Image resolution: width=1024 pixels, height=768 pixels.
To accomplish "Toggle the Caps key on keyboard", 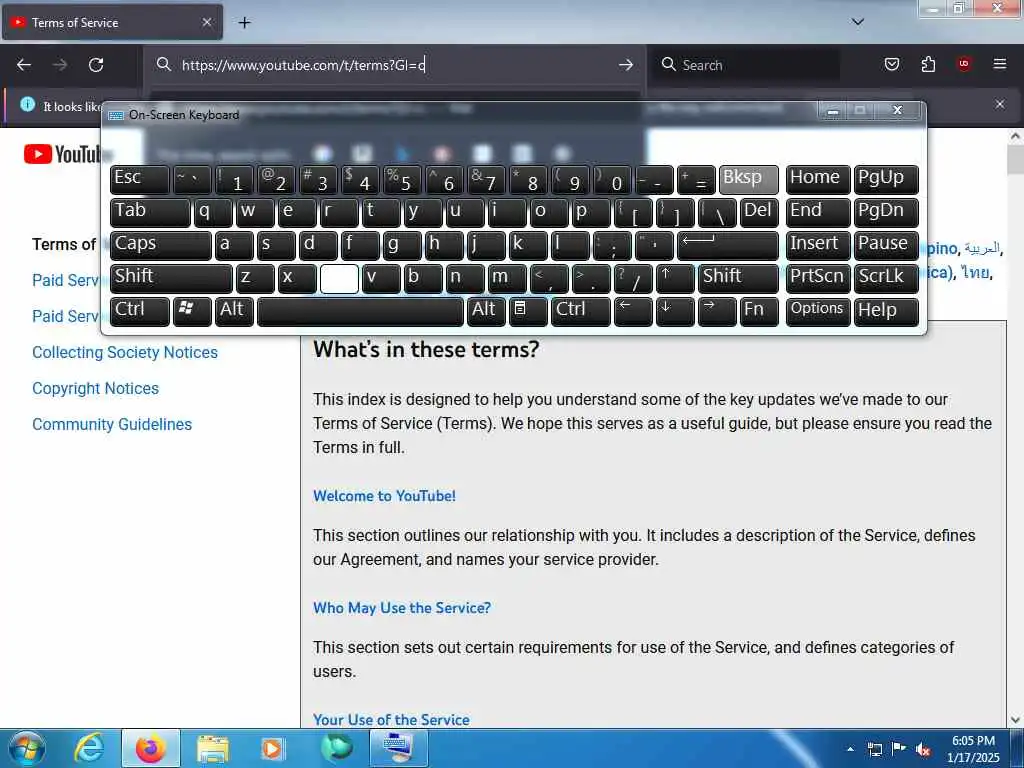I will (x=161, y=245).
